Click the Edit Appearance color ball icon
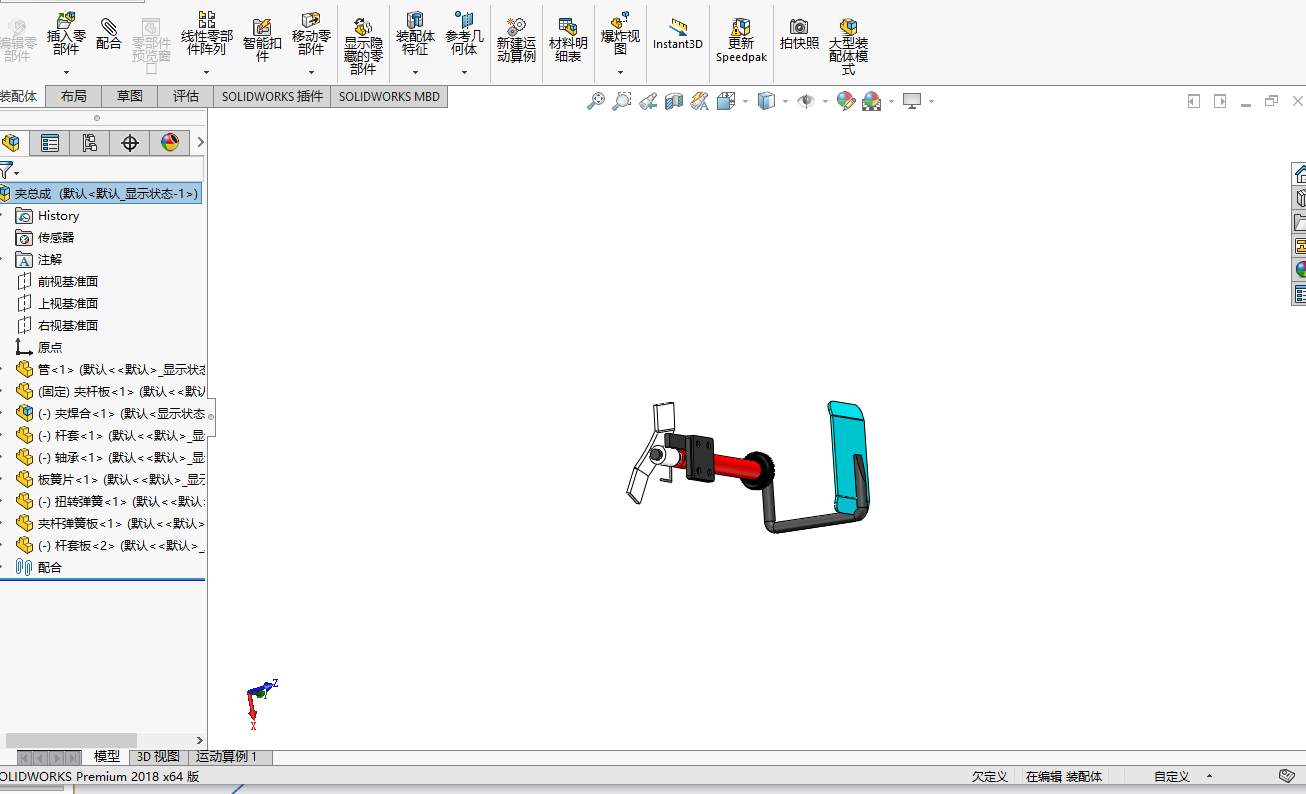 click(x=846, y=101)
